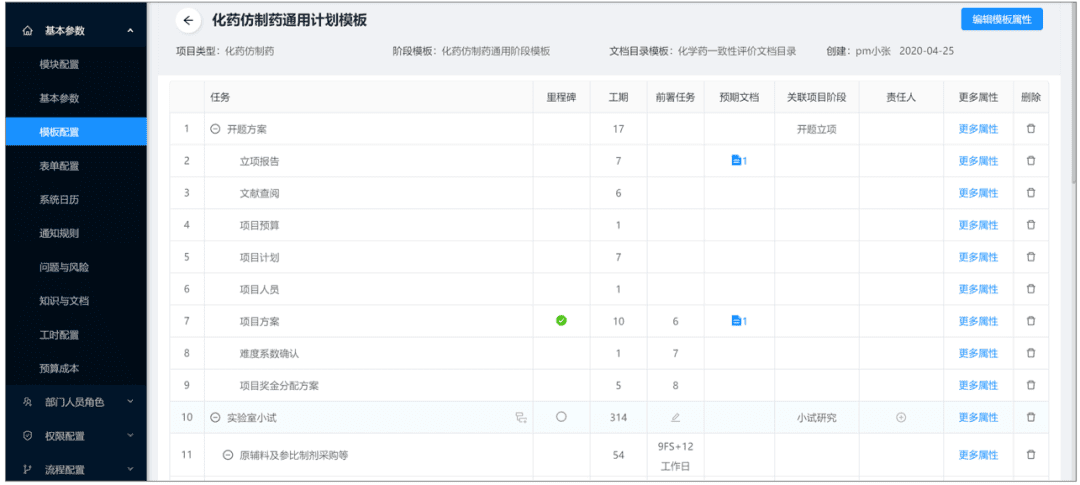The image size is (1080, 485).
Task: Delete the 项目奖金分配方案 row via trash icon
Action: click(1030, 385)
